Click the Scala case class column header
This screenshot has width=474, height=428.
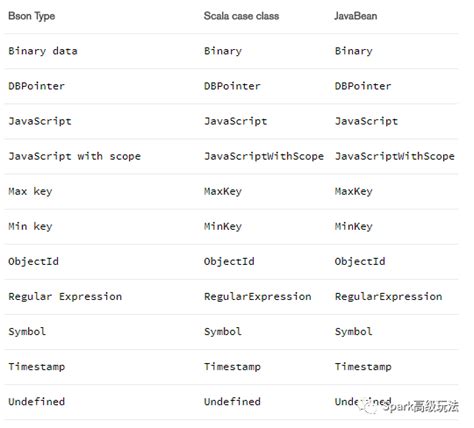[241, 16]
